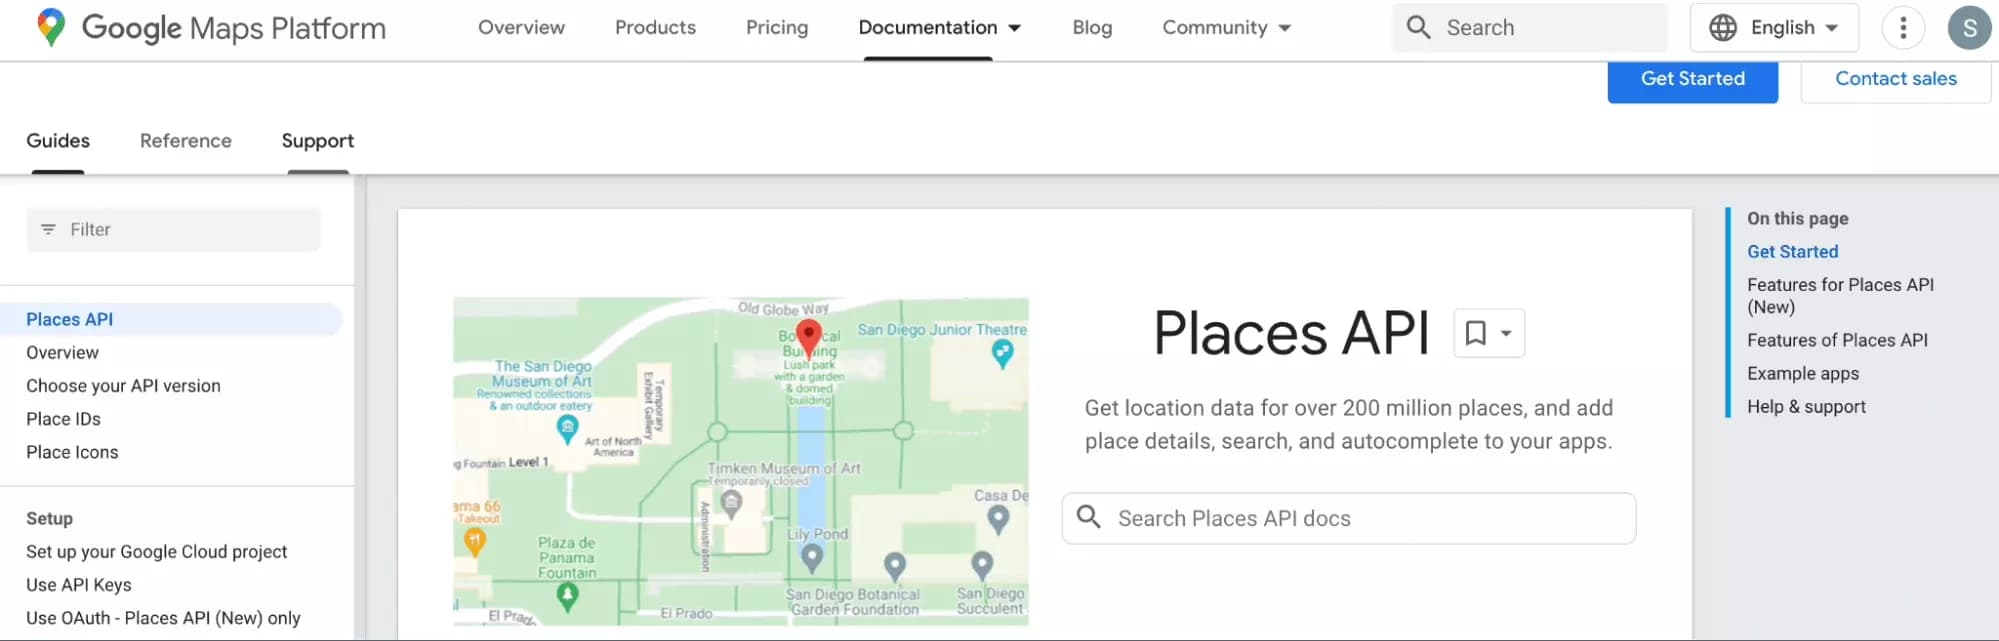1999x641 pixels.
Task: Jump to Features for Places API (New)
Action: click(1840, 296)
